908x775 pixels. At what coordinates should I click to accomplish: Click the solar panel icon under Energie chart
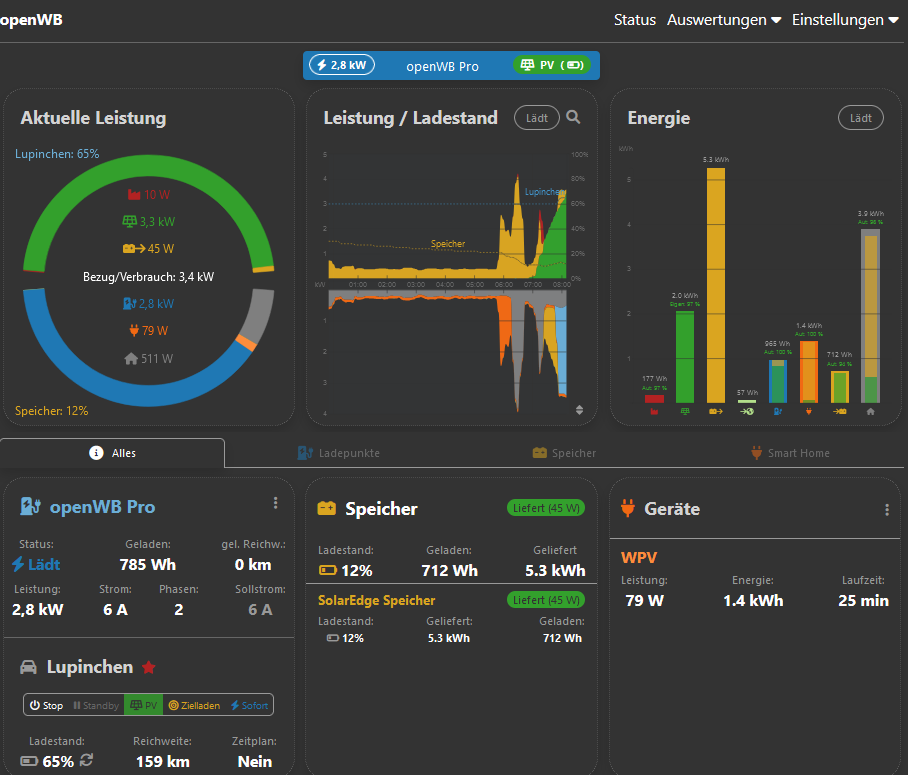tap(685, 411)
